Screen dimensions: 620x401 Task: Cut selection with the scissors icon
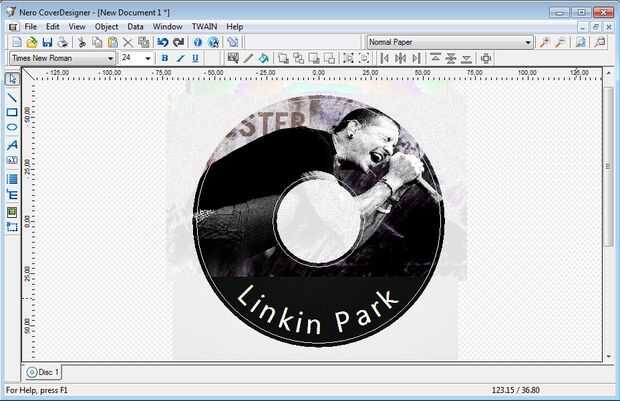82,42
